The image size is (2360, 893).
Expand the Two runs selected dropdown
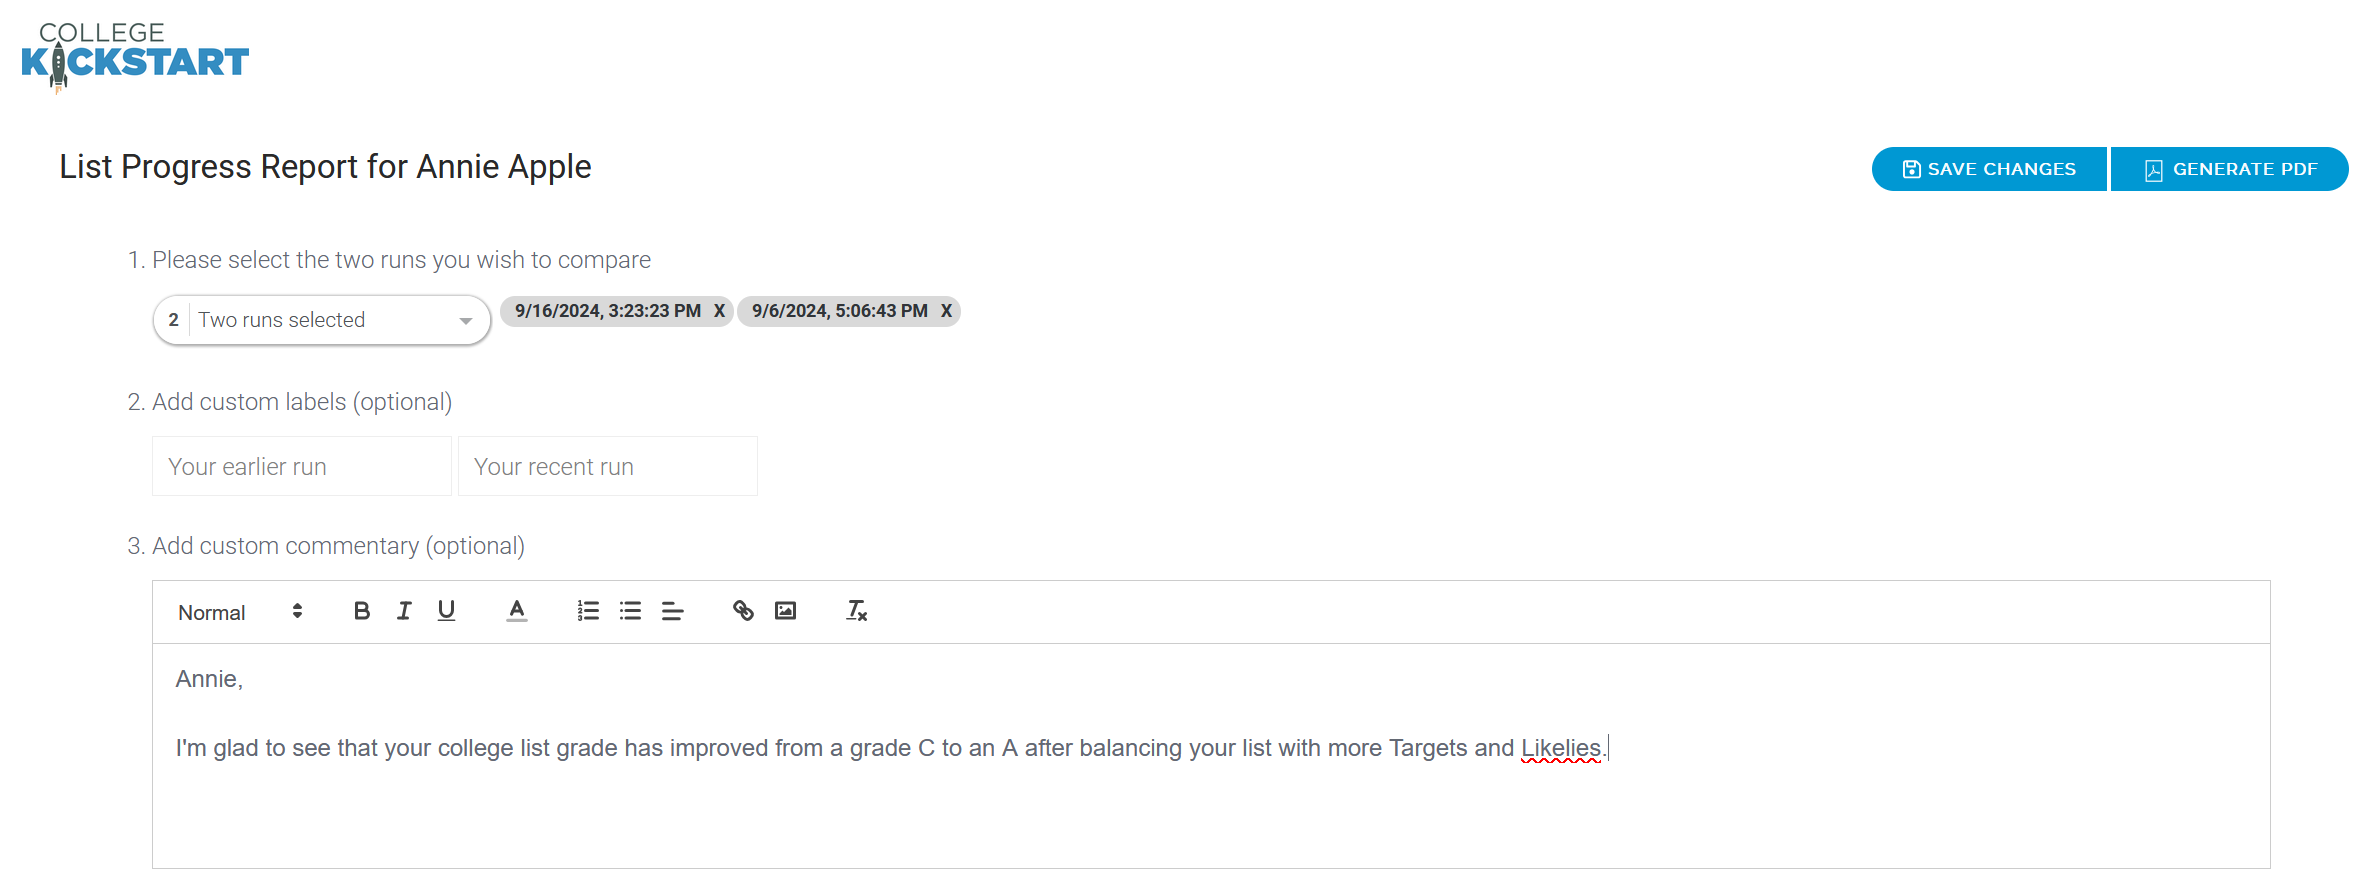point(321,320)
